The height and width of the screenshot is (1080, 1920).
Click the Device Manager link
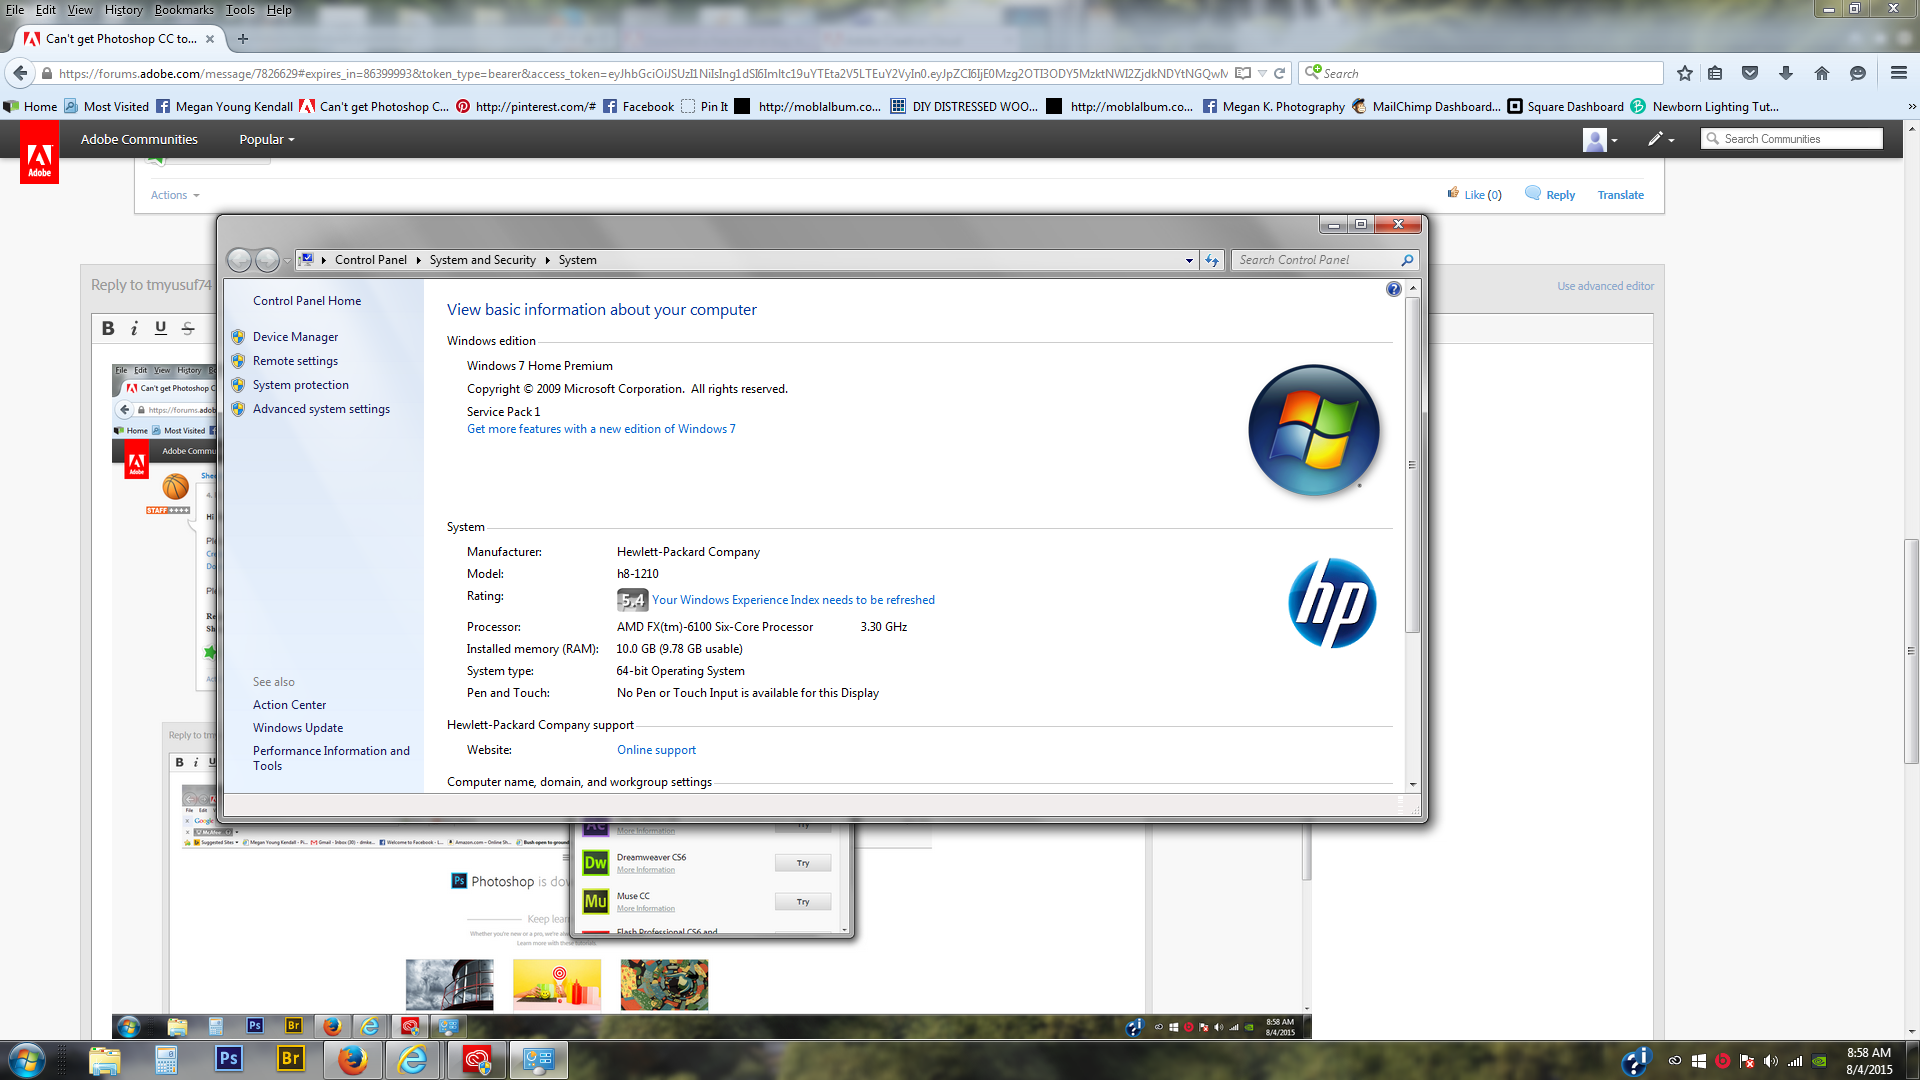(295, 336)
